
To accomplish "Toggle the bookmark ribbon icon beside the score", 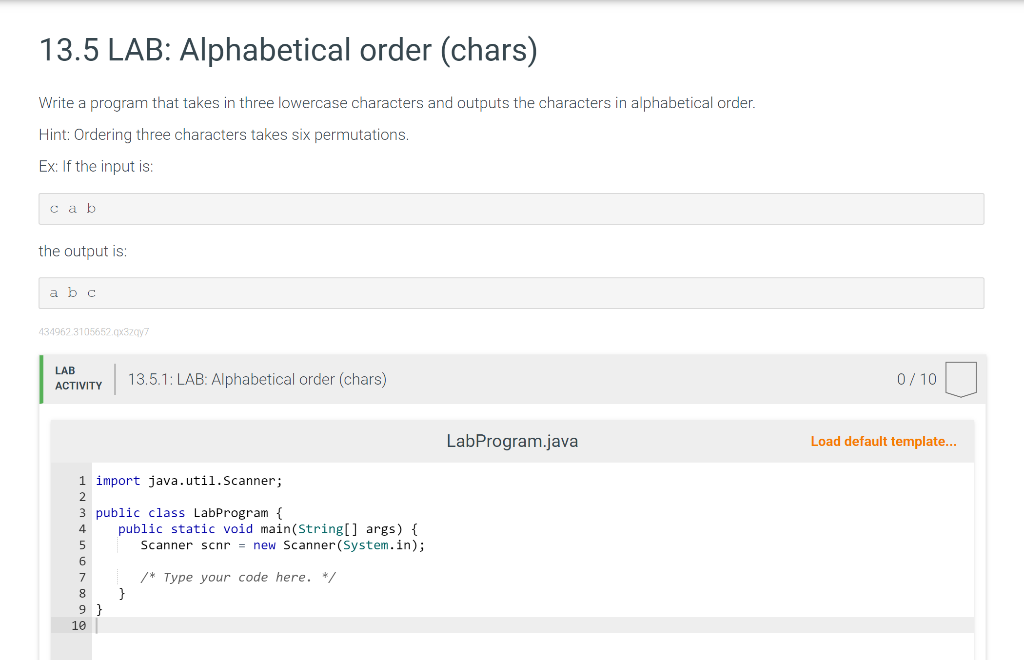I will (x=960, y=379).
